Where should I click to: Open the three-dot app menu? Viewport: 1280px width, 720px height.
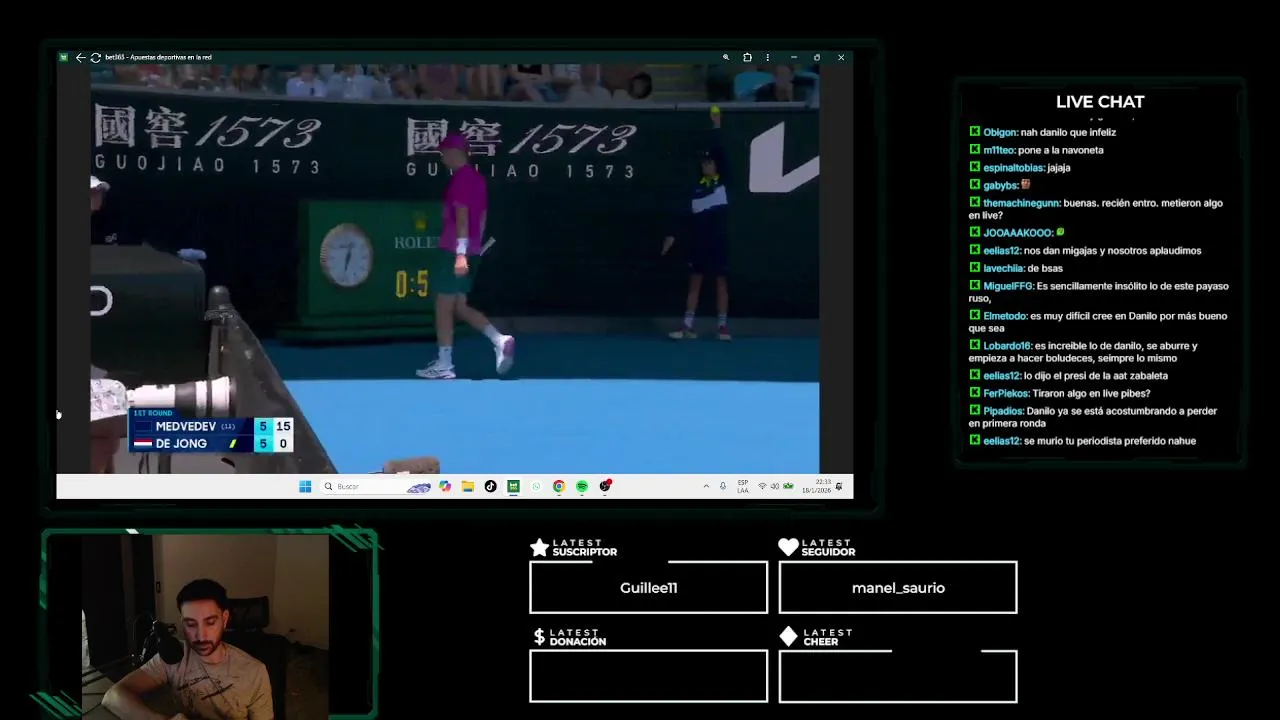click(x=768, y=57)
